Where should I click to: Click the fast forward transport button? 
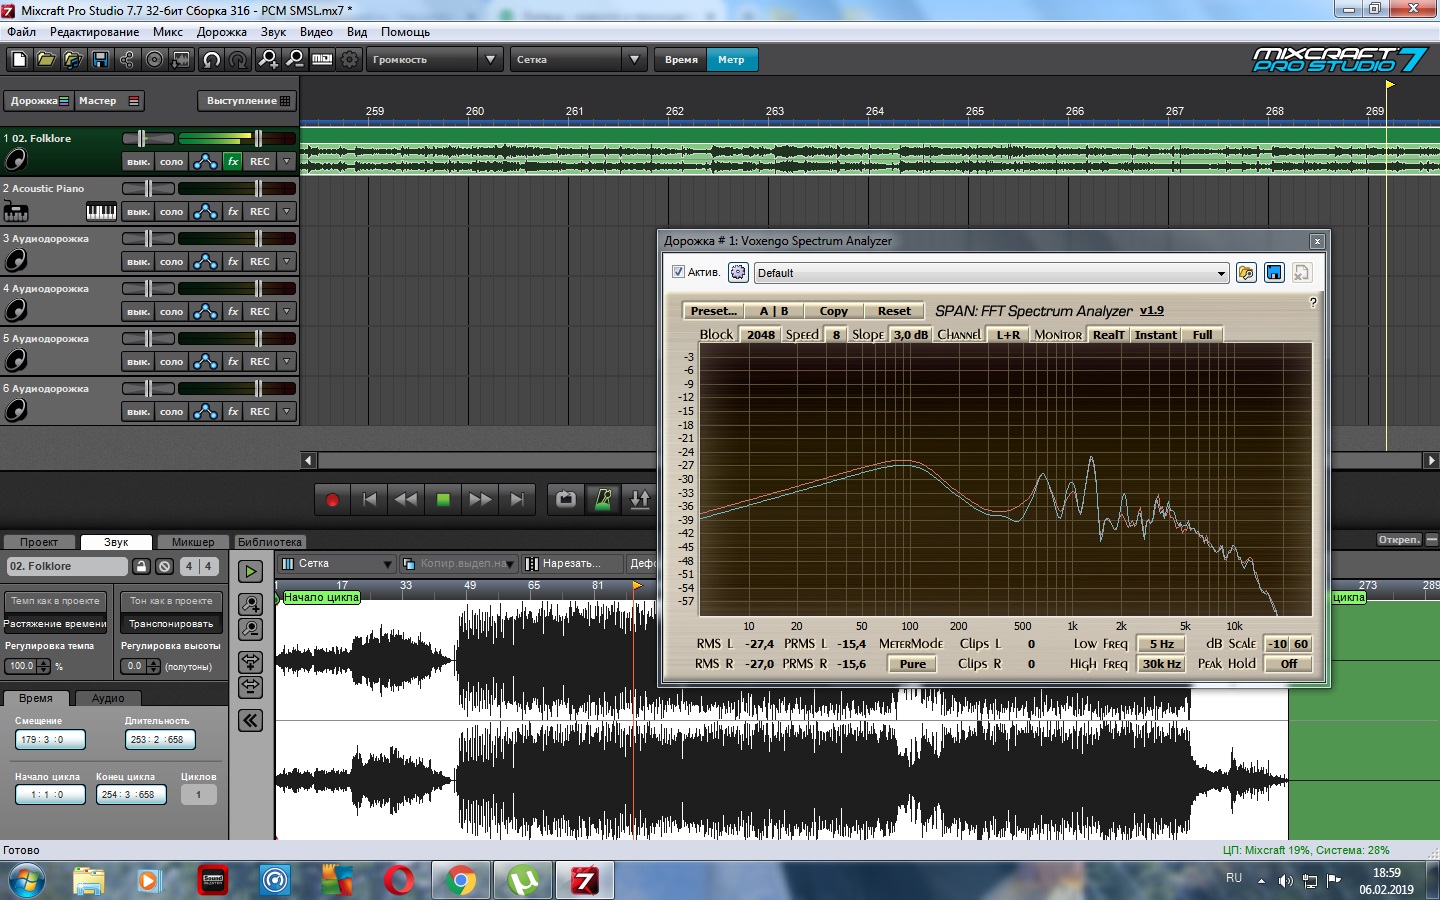click(x=480, y=500)
